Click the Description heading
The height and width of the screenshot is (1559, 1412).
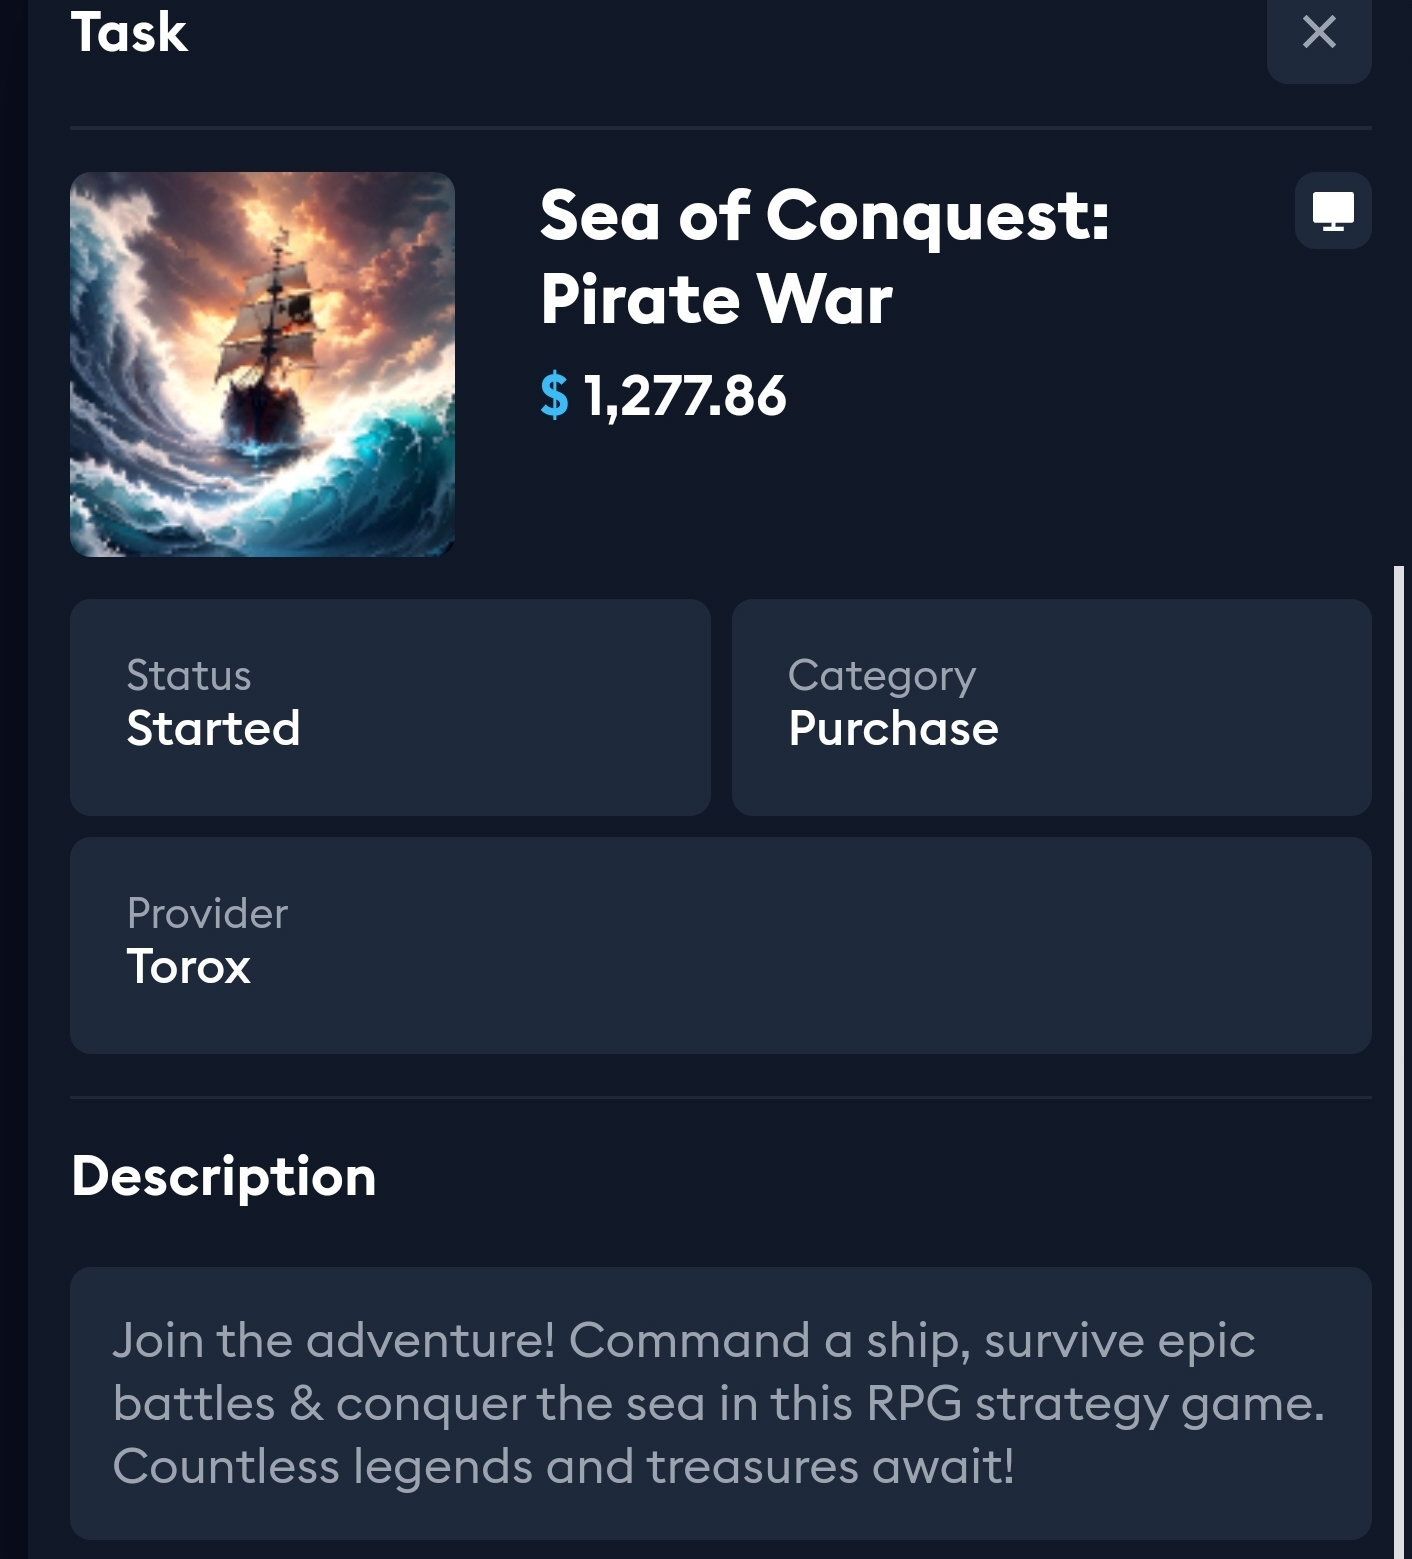click(x=224, y=1176)
